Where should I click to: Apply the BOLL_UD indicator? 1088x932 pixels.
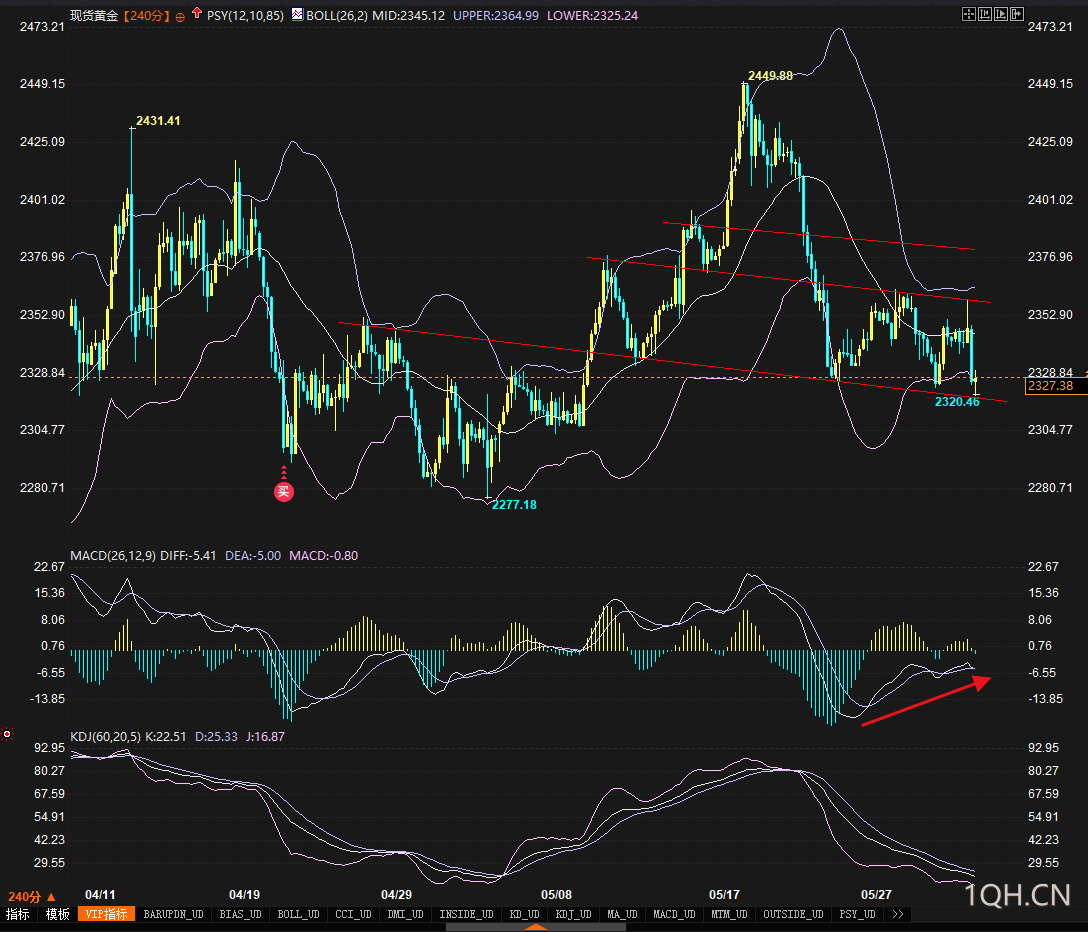(x=298, y=914)
